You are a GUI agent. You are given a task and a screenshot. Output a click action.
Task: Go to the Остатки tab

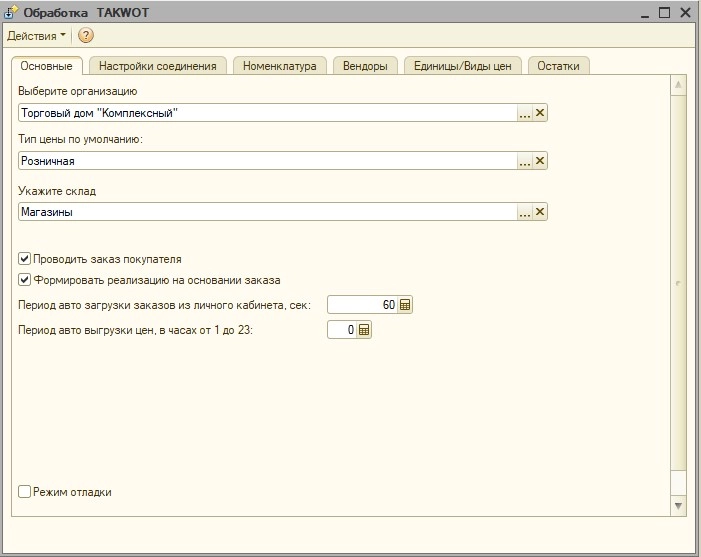point(558,66)
